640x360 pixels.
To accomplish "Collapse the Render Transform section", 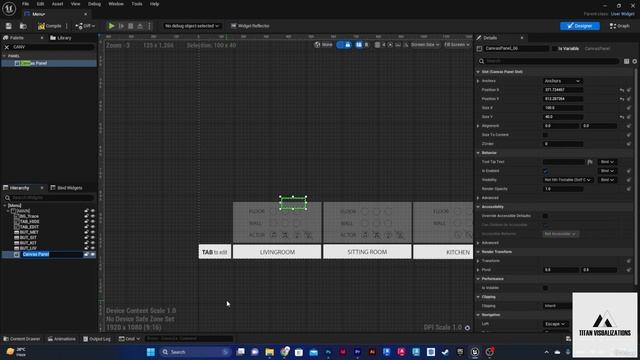I will click(478, 252).
